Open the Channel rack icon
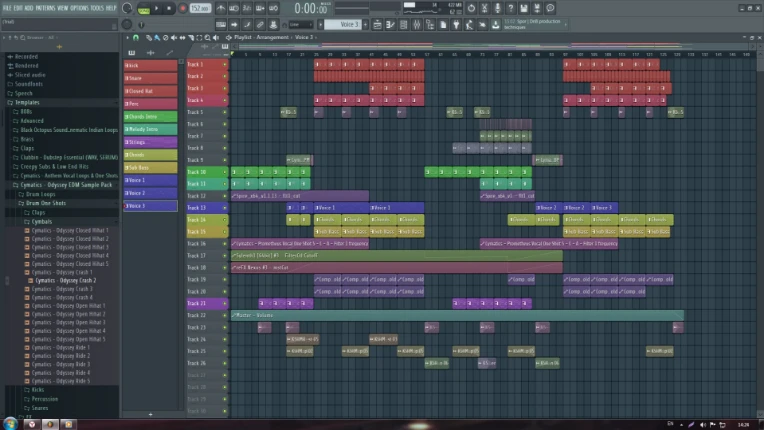This screenshot has height=430, width=764. pos(403,24)
